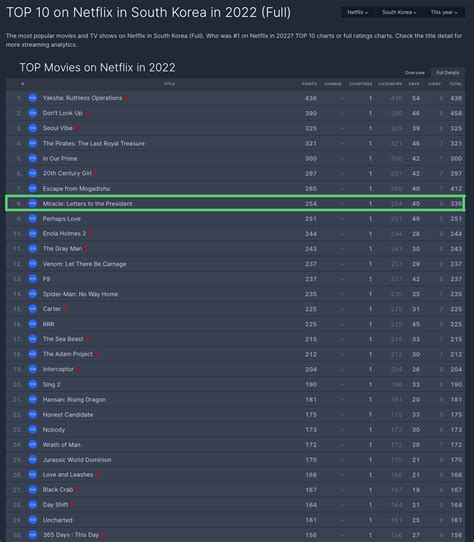Open the Spider-Man: No Way Home link
This screenshot has width=474, height=542.
click(x=80, y=294)
